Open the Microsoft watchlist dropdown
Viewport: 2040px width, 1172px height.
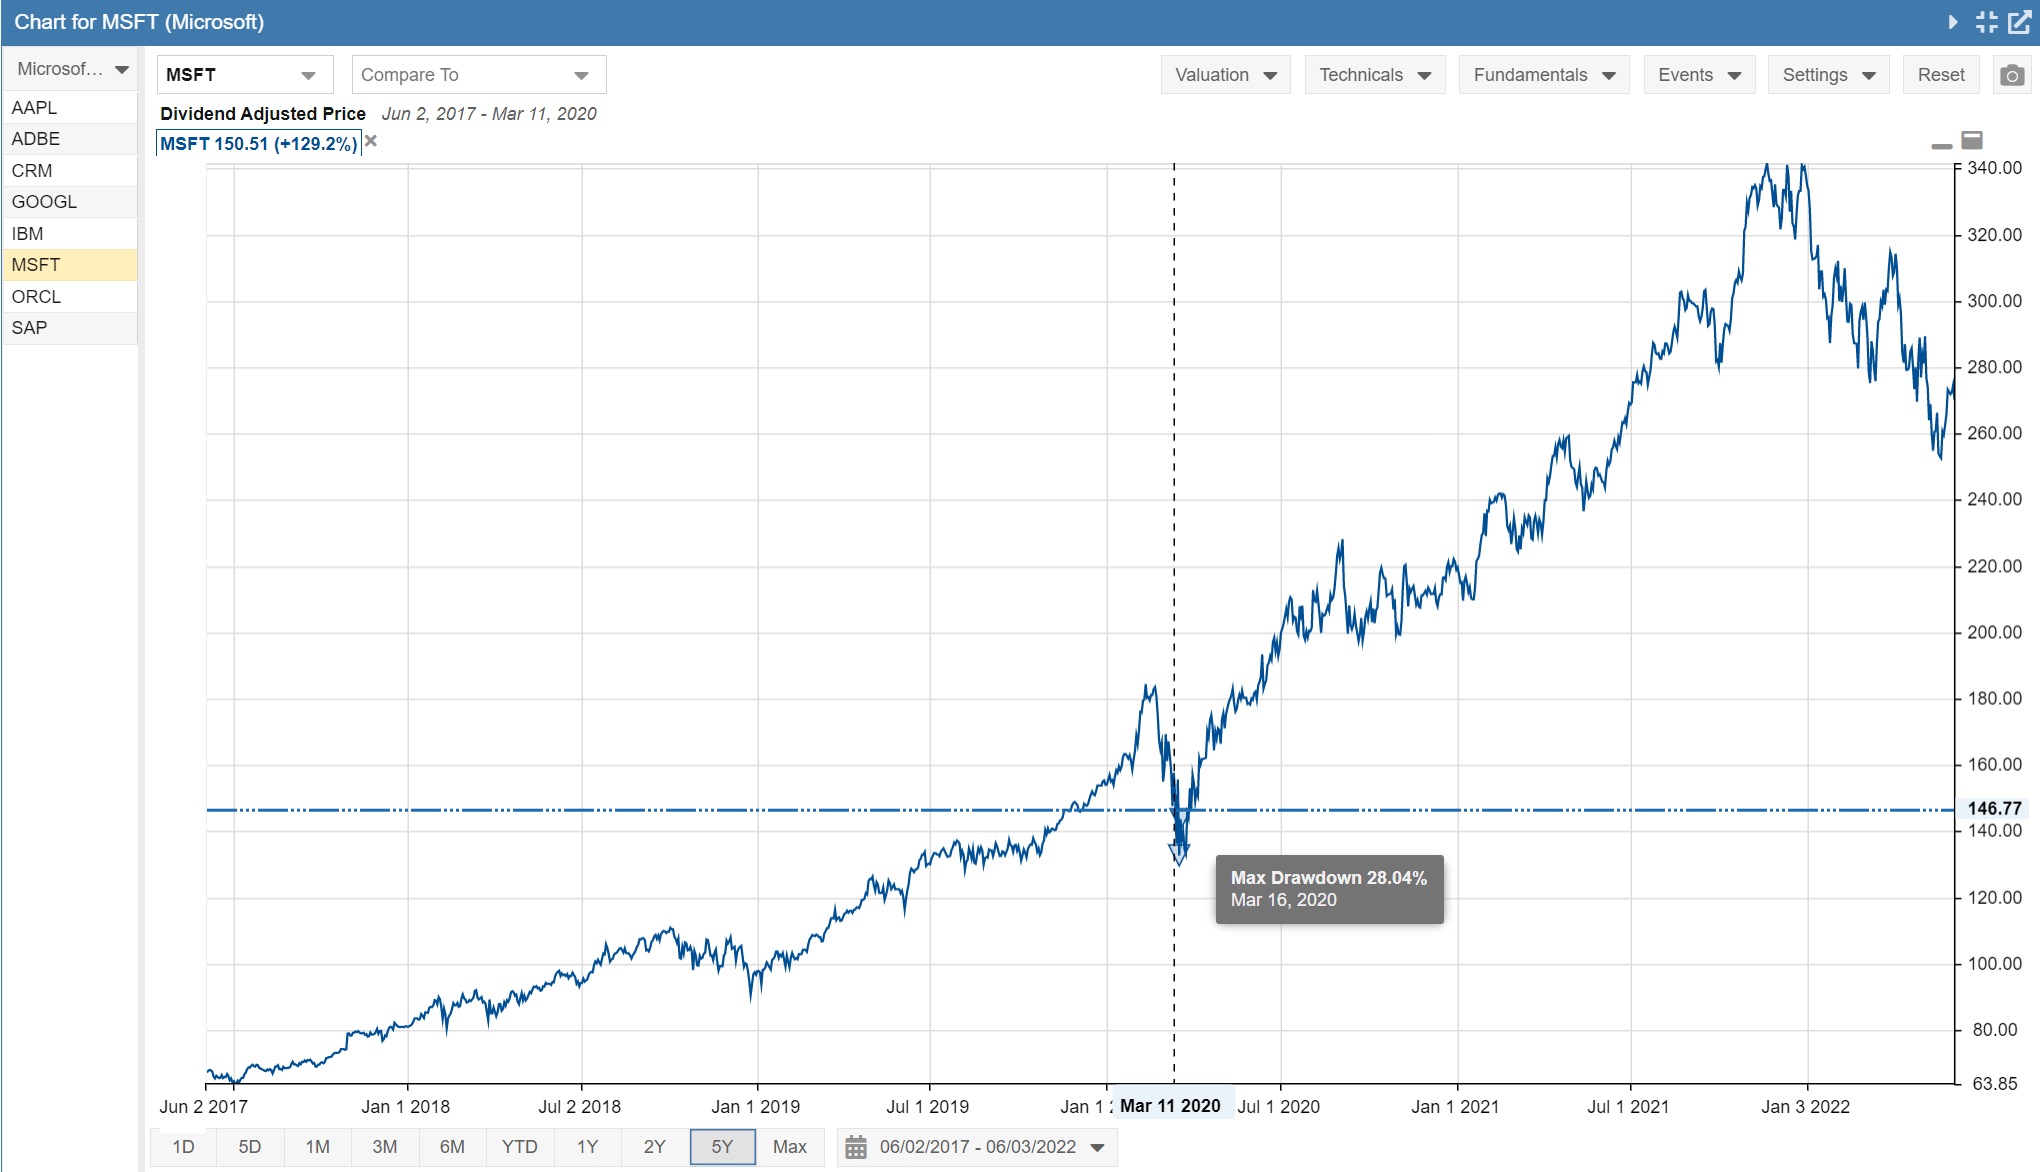70,69
